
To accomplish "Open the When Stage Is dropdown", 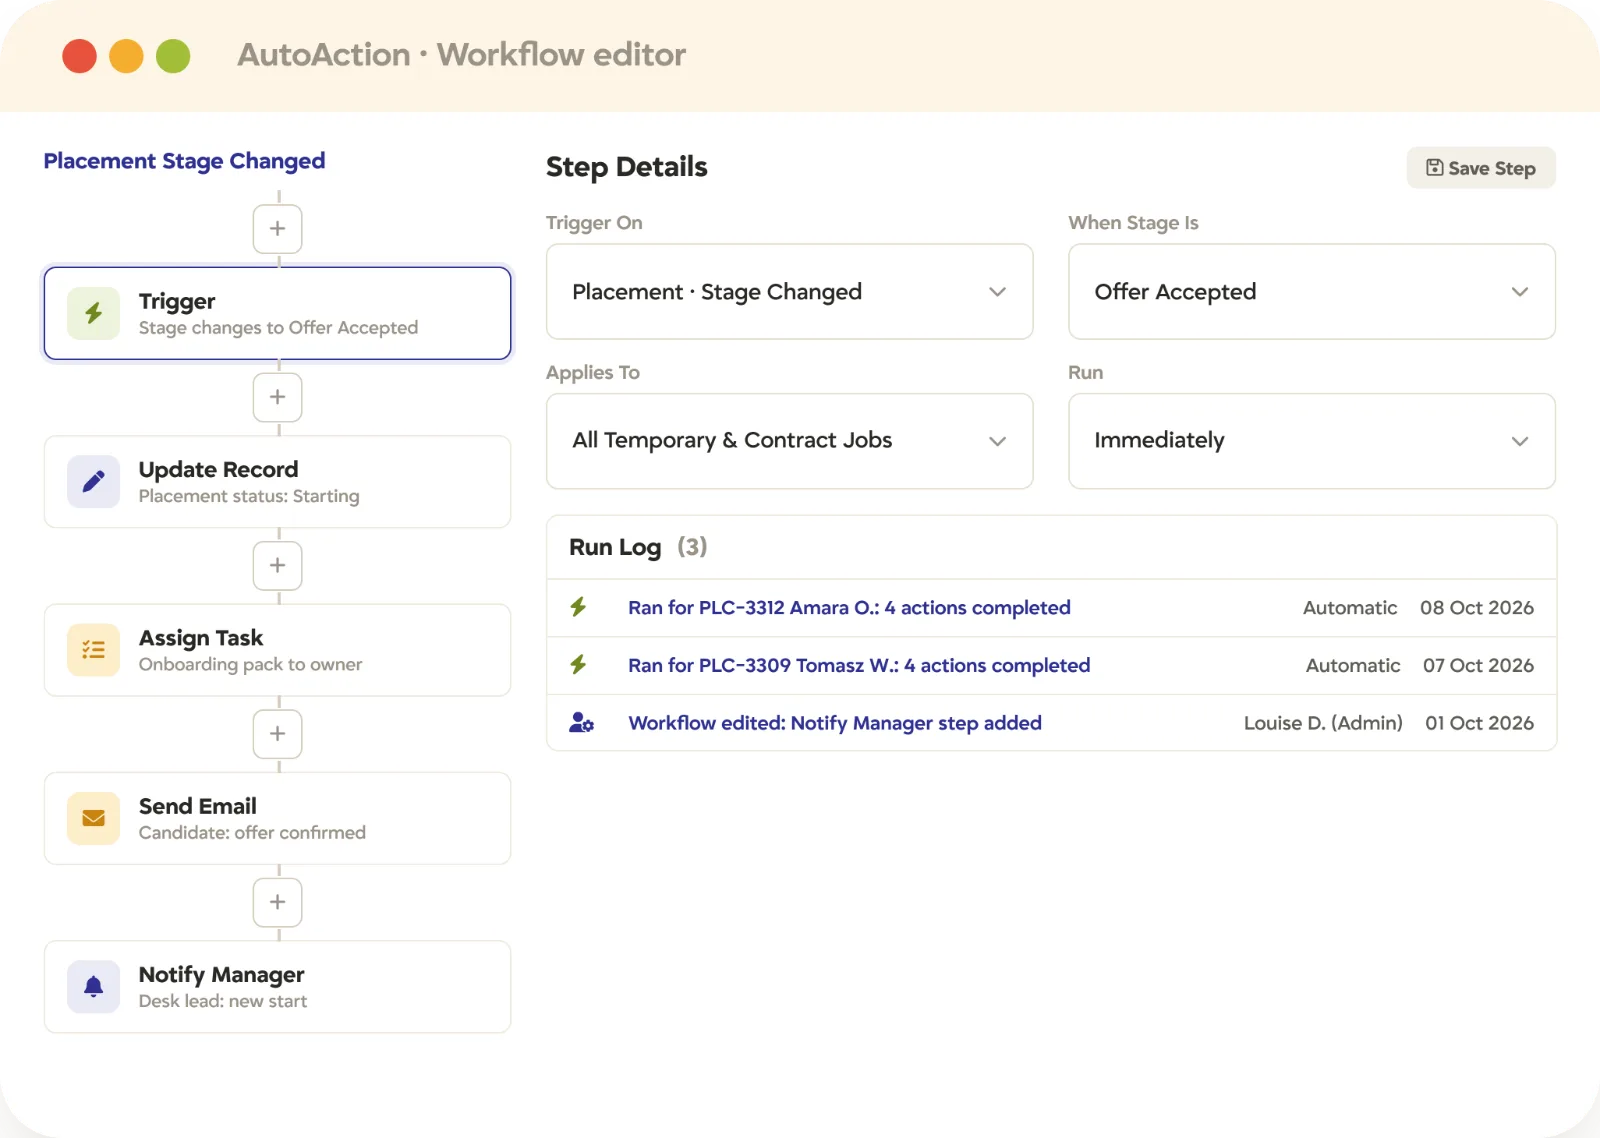I will click(1312, 292).
